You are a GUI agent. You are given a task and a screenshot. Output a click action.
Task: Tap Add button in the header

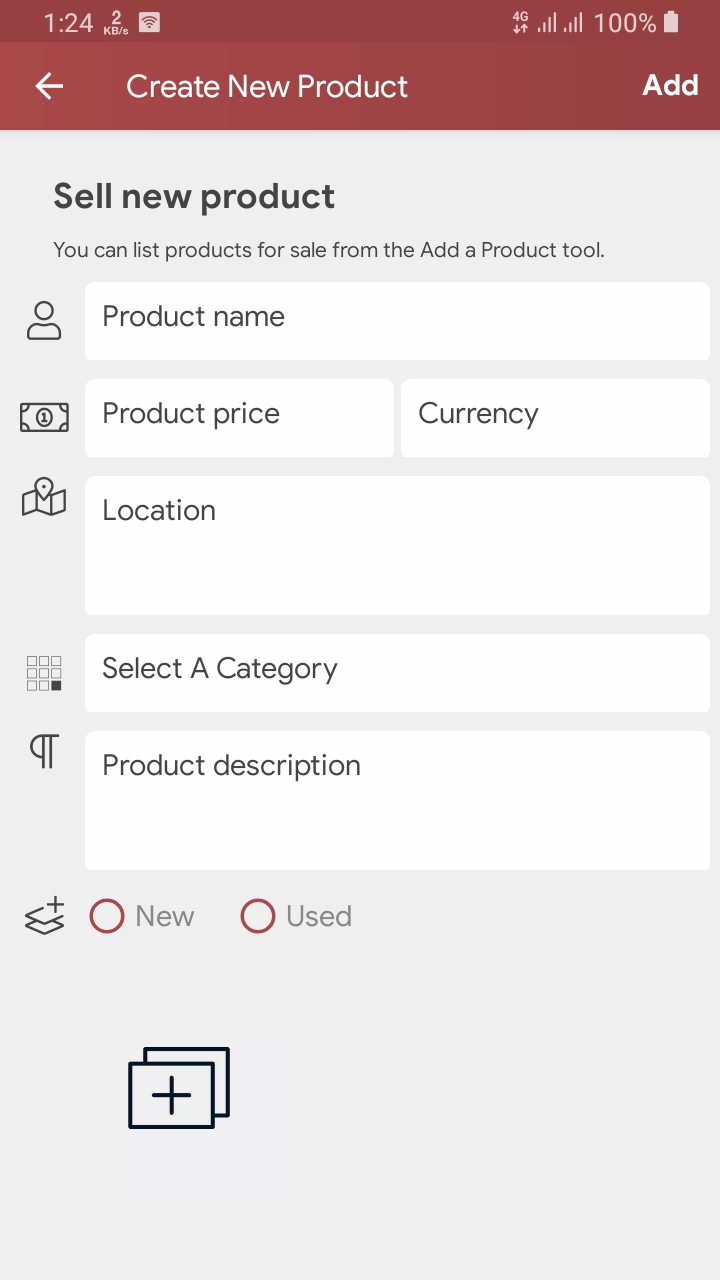(670, 85)
